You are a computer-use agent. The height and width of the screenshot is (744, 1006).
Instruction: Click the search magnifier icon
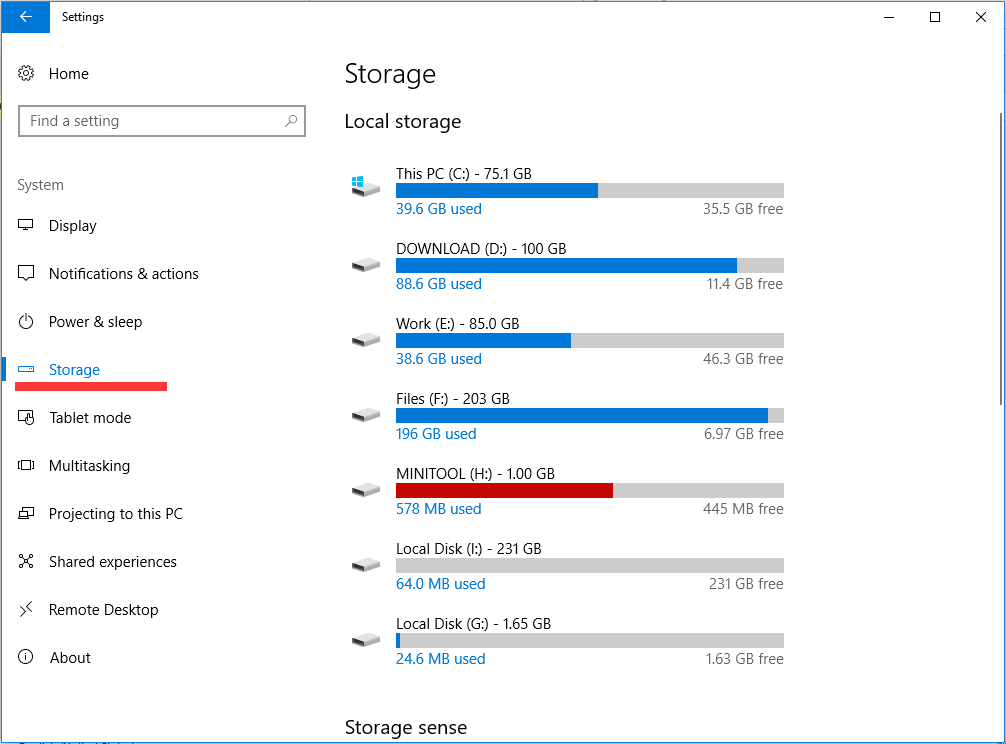(x=291, y=121)
